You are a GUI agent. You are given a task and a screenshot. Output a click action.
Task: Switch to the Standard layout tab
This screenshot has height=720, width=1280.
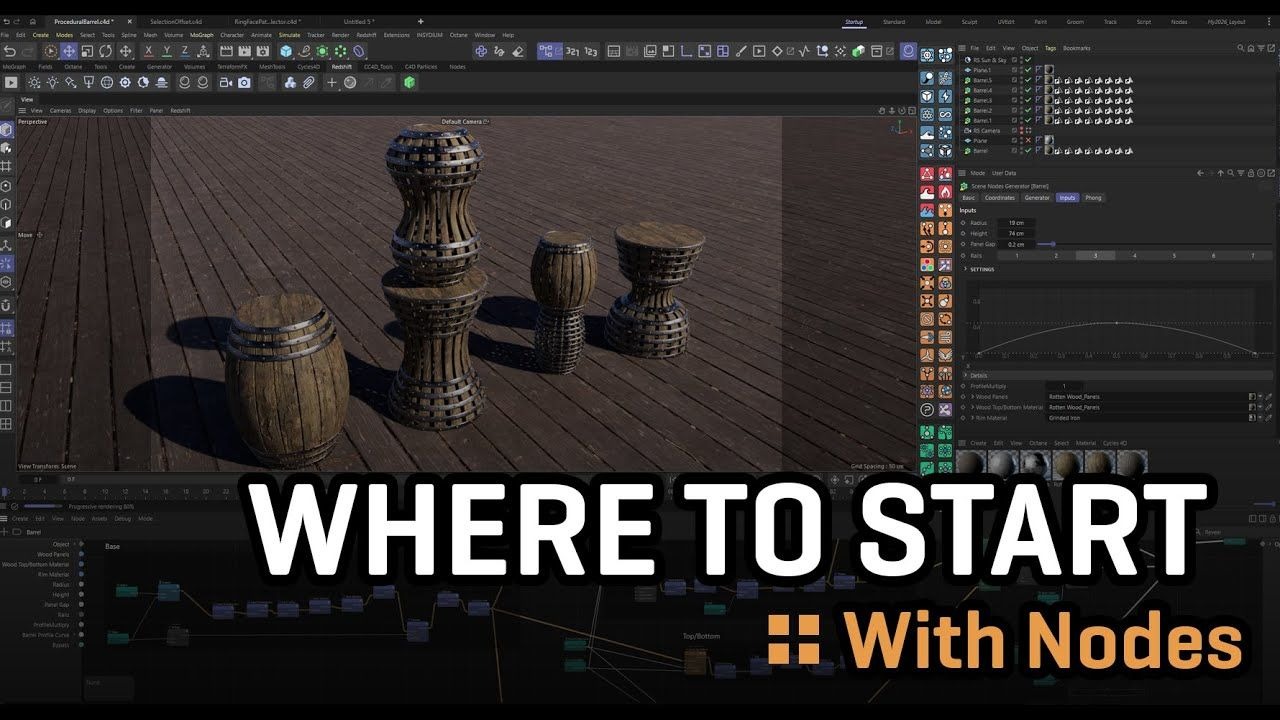point(894,21)
